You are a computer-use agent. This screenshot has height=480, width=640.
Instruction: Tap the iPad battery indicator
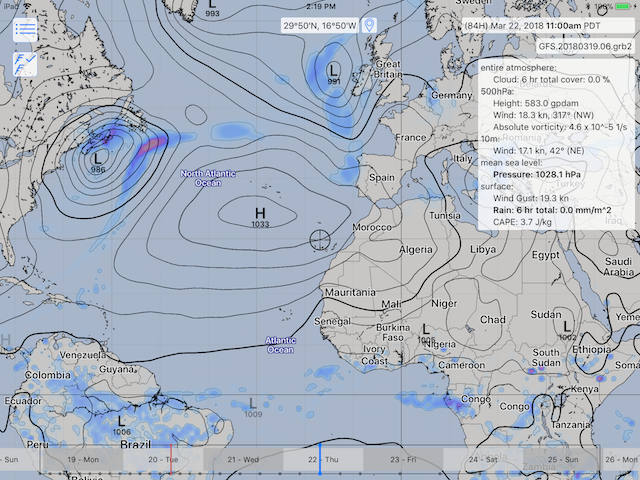[x=623, y=6]
